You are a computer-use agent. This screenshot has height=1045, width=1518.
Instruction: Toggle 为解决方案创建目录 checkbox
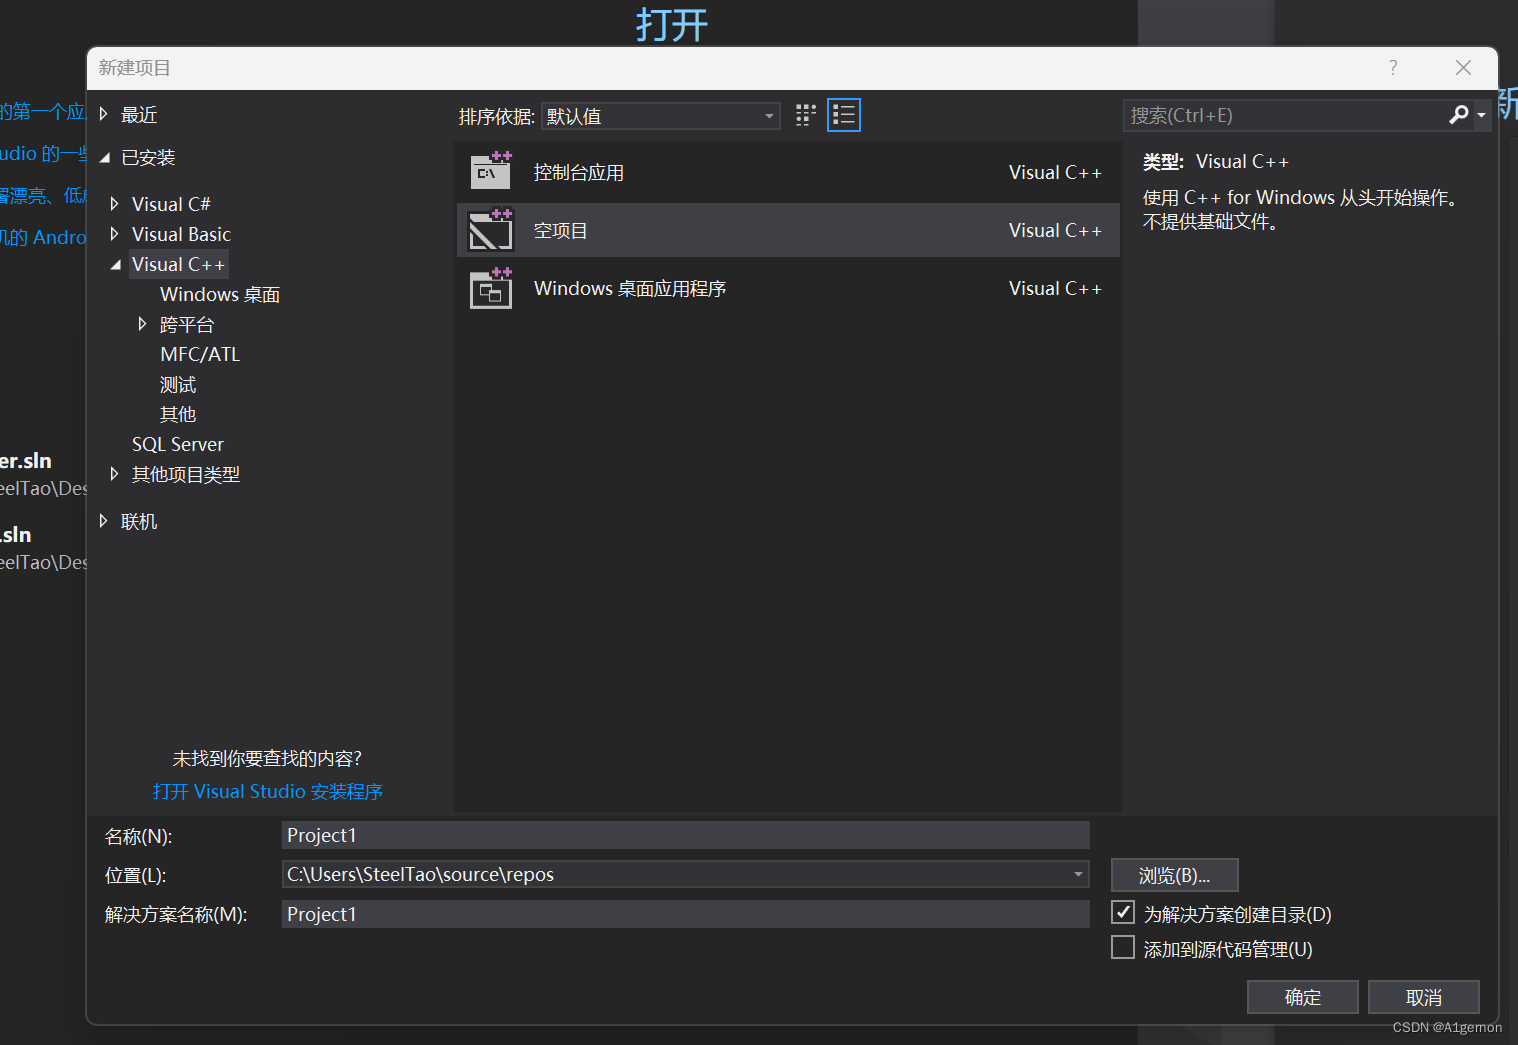coord(1123,912)
